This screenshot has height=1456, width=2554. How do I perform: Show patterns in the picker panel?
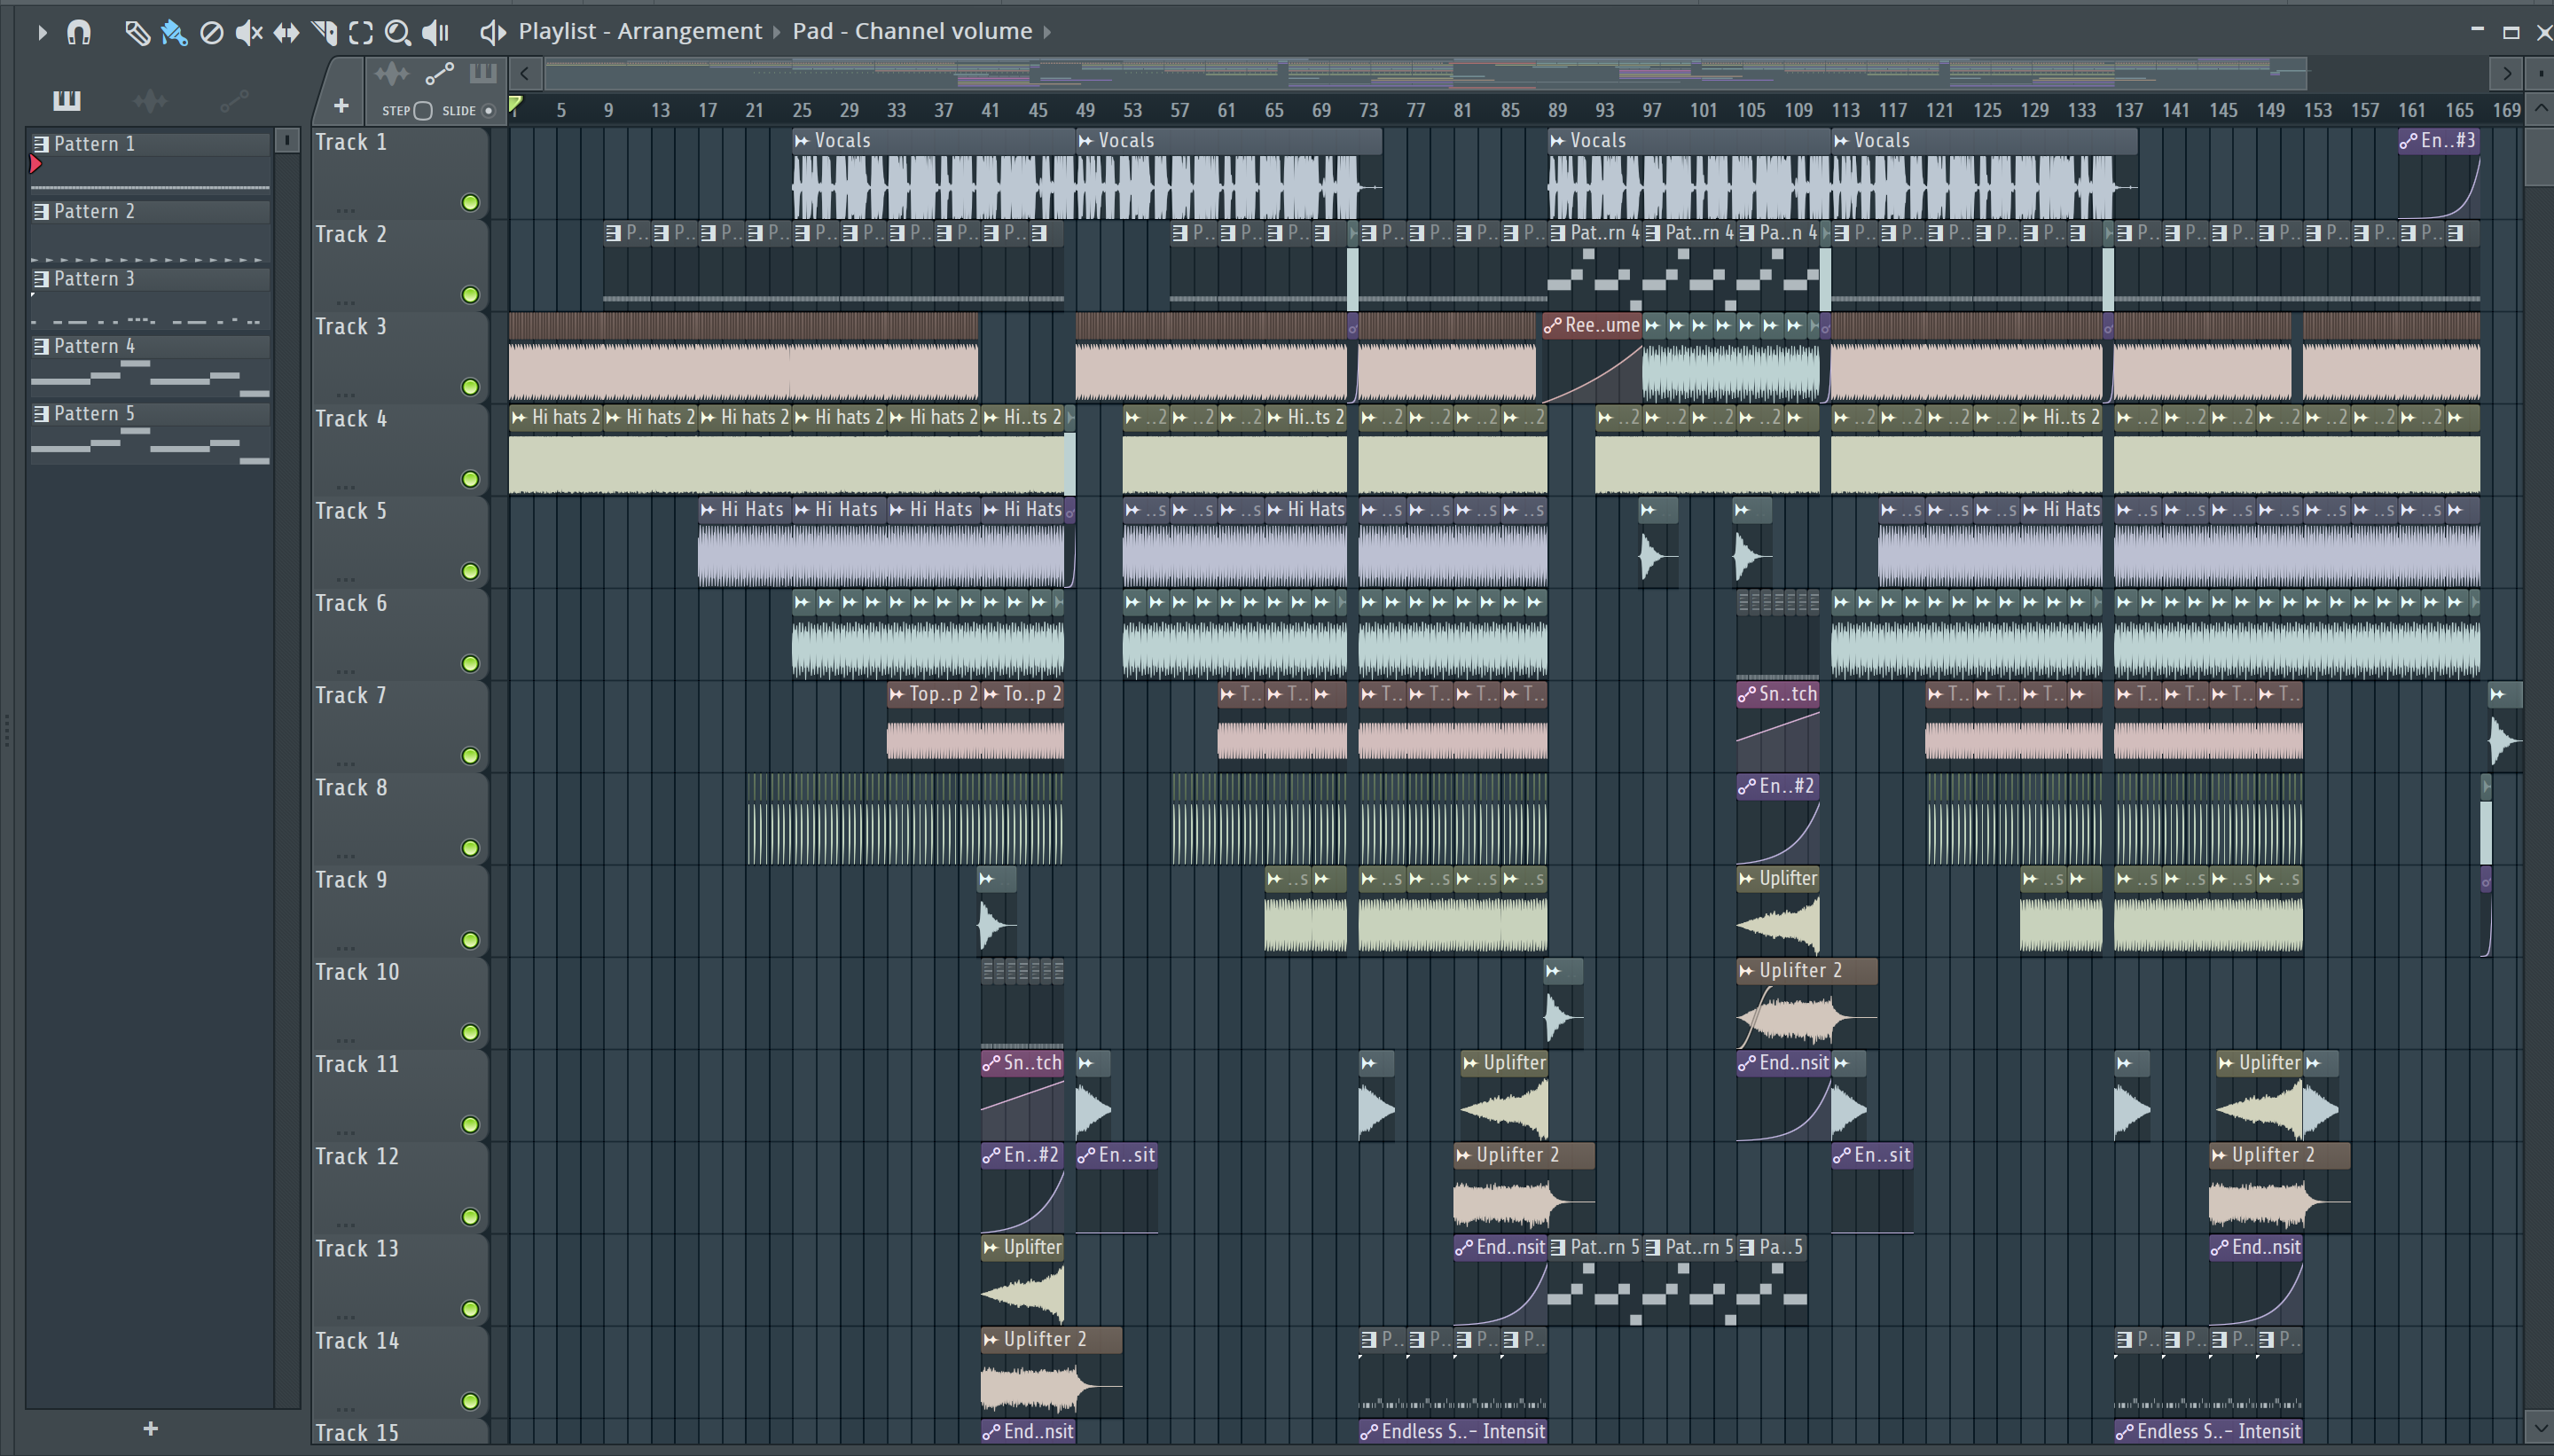coord(67,100)
